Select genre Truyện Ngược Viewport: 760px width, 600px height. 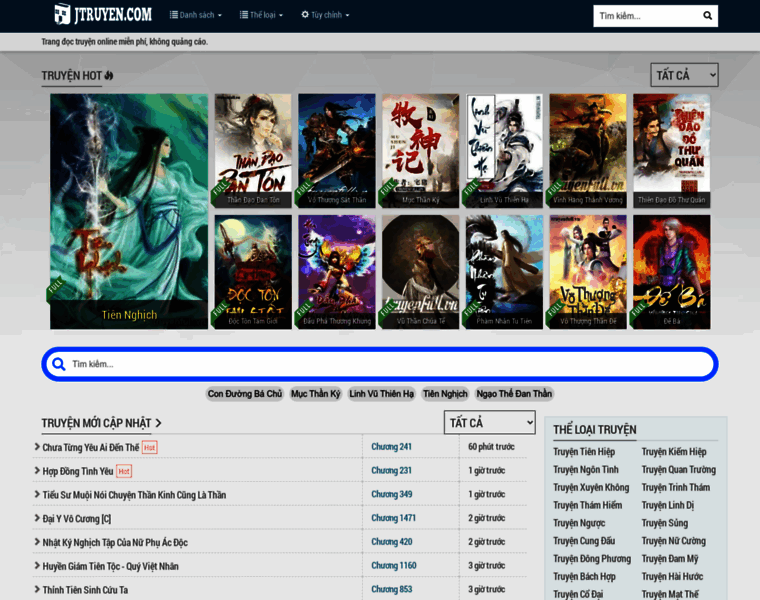pyautogui.click(x=579, y=523)
